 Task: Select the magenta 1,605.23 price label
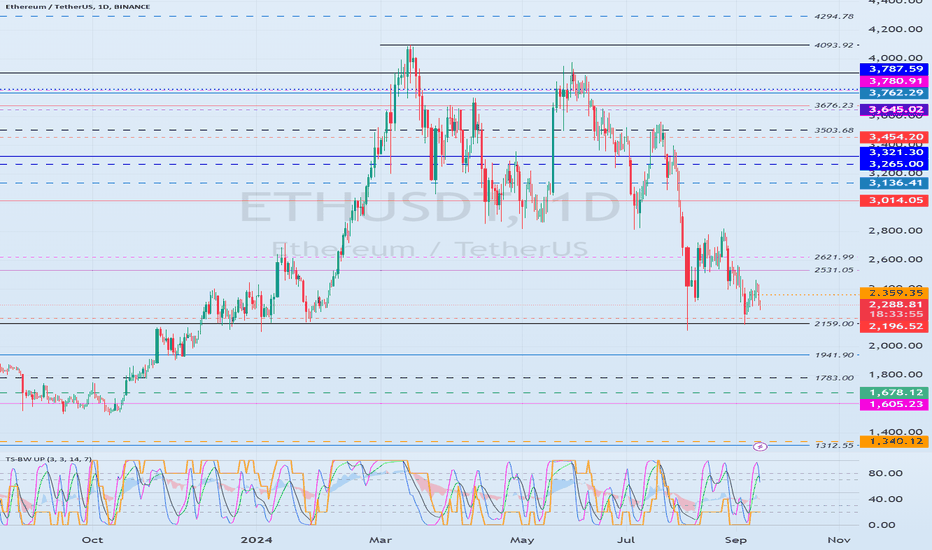(x=894, y=404)
